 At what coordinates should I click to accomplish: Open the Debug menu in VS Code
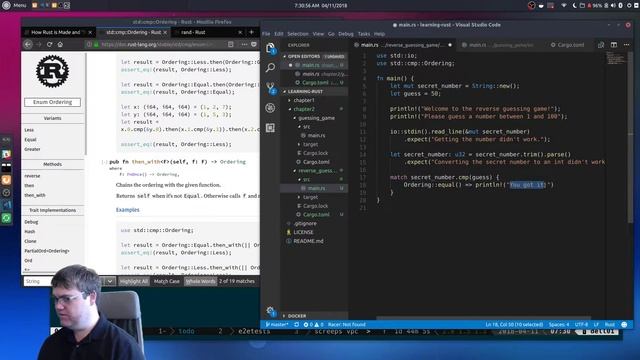click(x=346, y=34)
